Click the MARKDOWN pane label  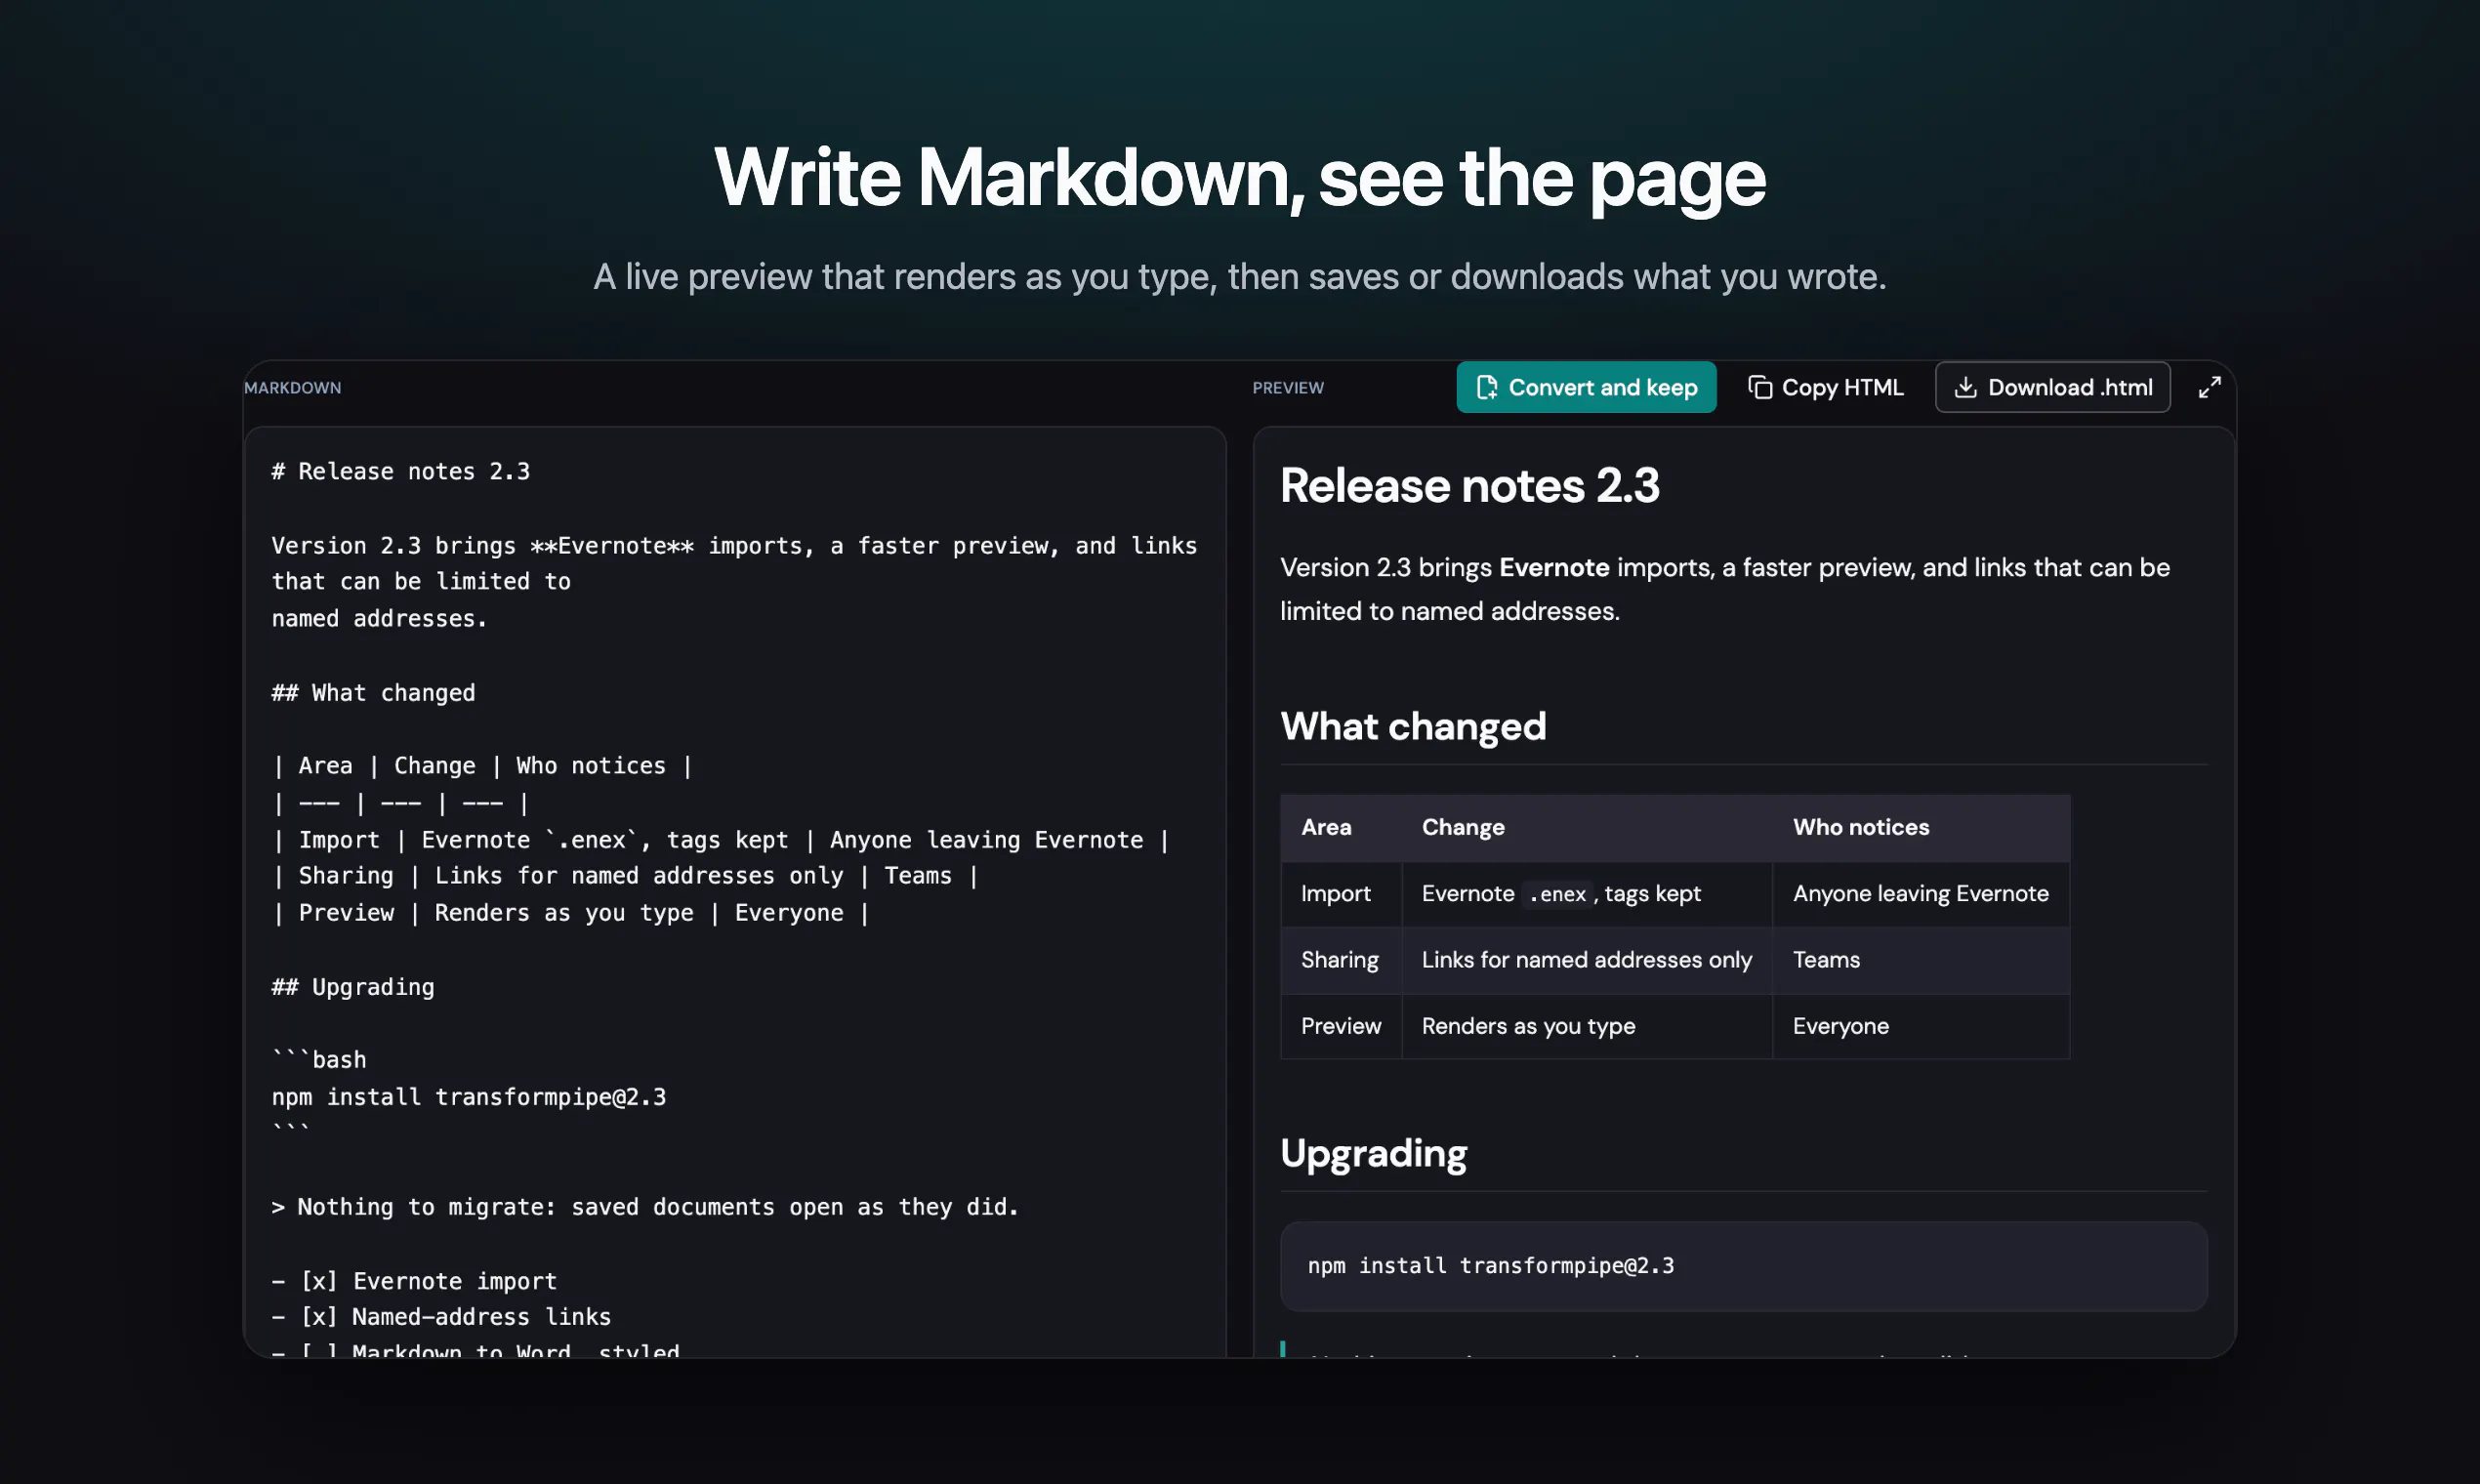click(x=293, y=388)
